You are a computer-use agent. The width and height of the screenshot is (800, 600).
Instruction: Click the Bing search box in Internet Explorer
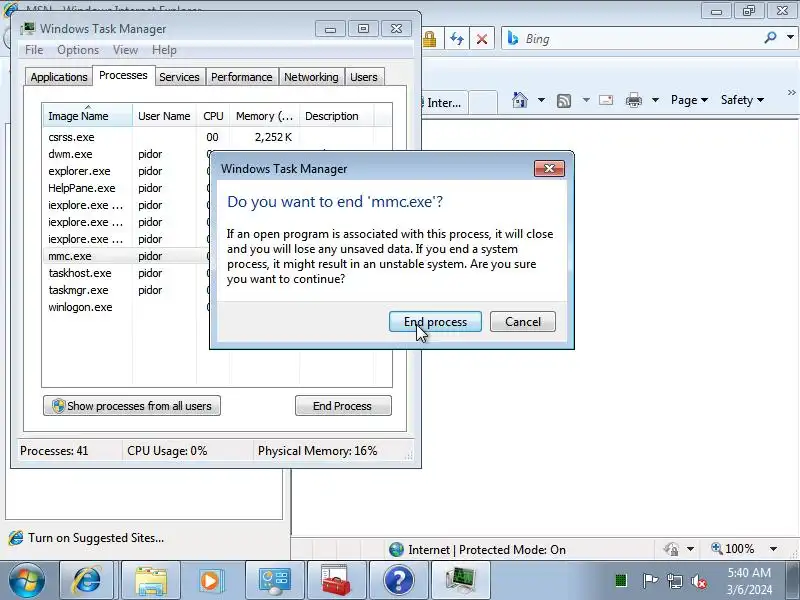[x=633, y=39]
